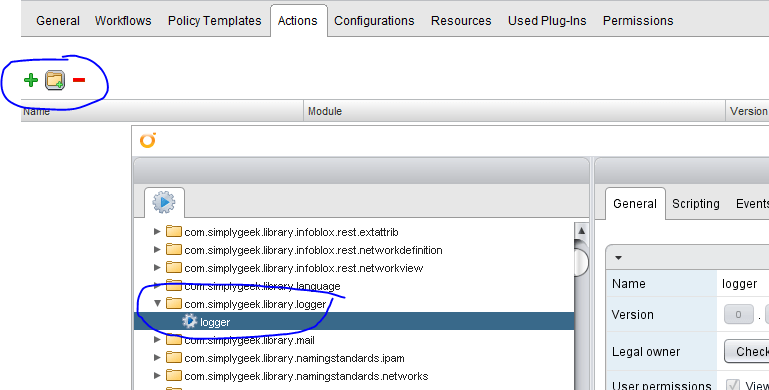Expand the infoblox.rest.networkview module
The width and height of the screenshot is (769, 390).
[x=157, y=267]
